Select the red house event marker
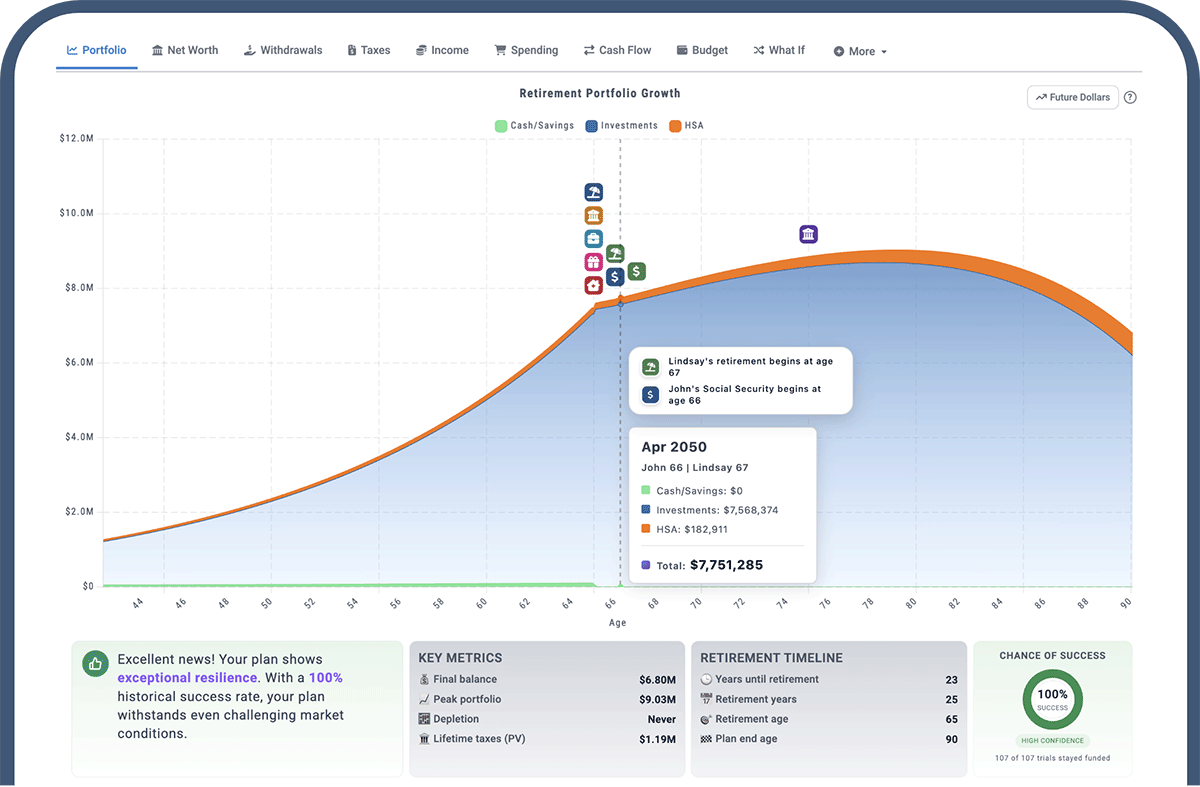Viewport: 1200px width, 787px height. click(x=593, y=285)
